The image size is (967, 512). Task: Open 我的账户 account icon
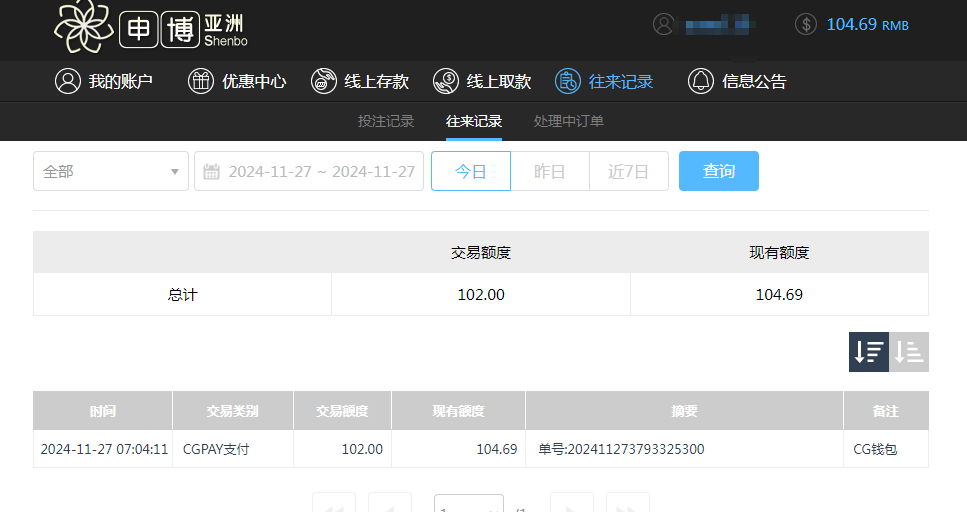pyautogui.click(x=68, y=82)
